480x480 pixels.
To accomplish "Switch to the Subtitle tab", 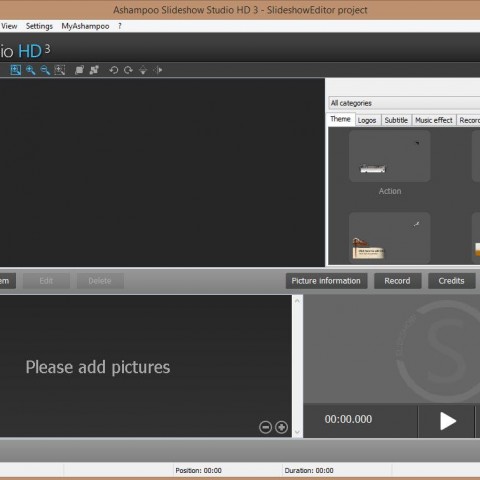I will [x=396, y=120].
